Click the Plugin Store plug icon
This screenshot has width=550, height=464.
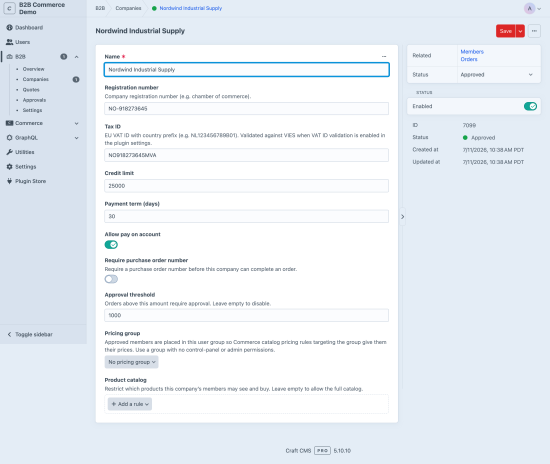(9, 181)
